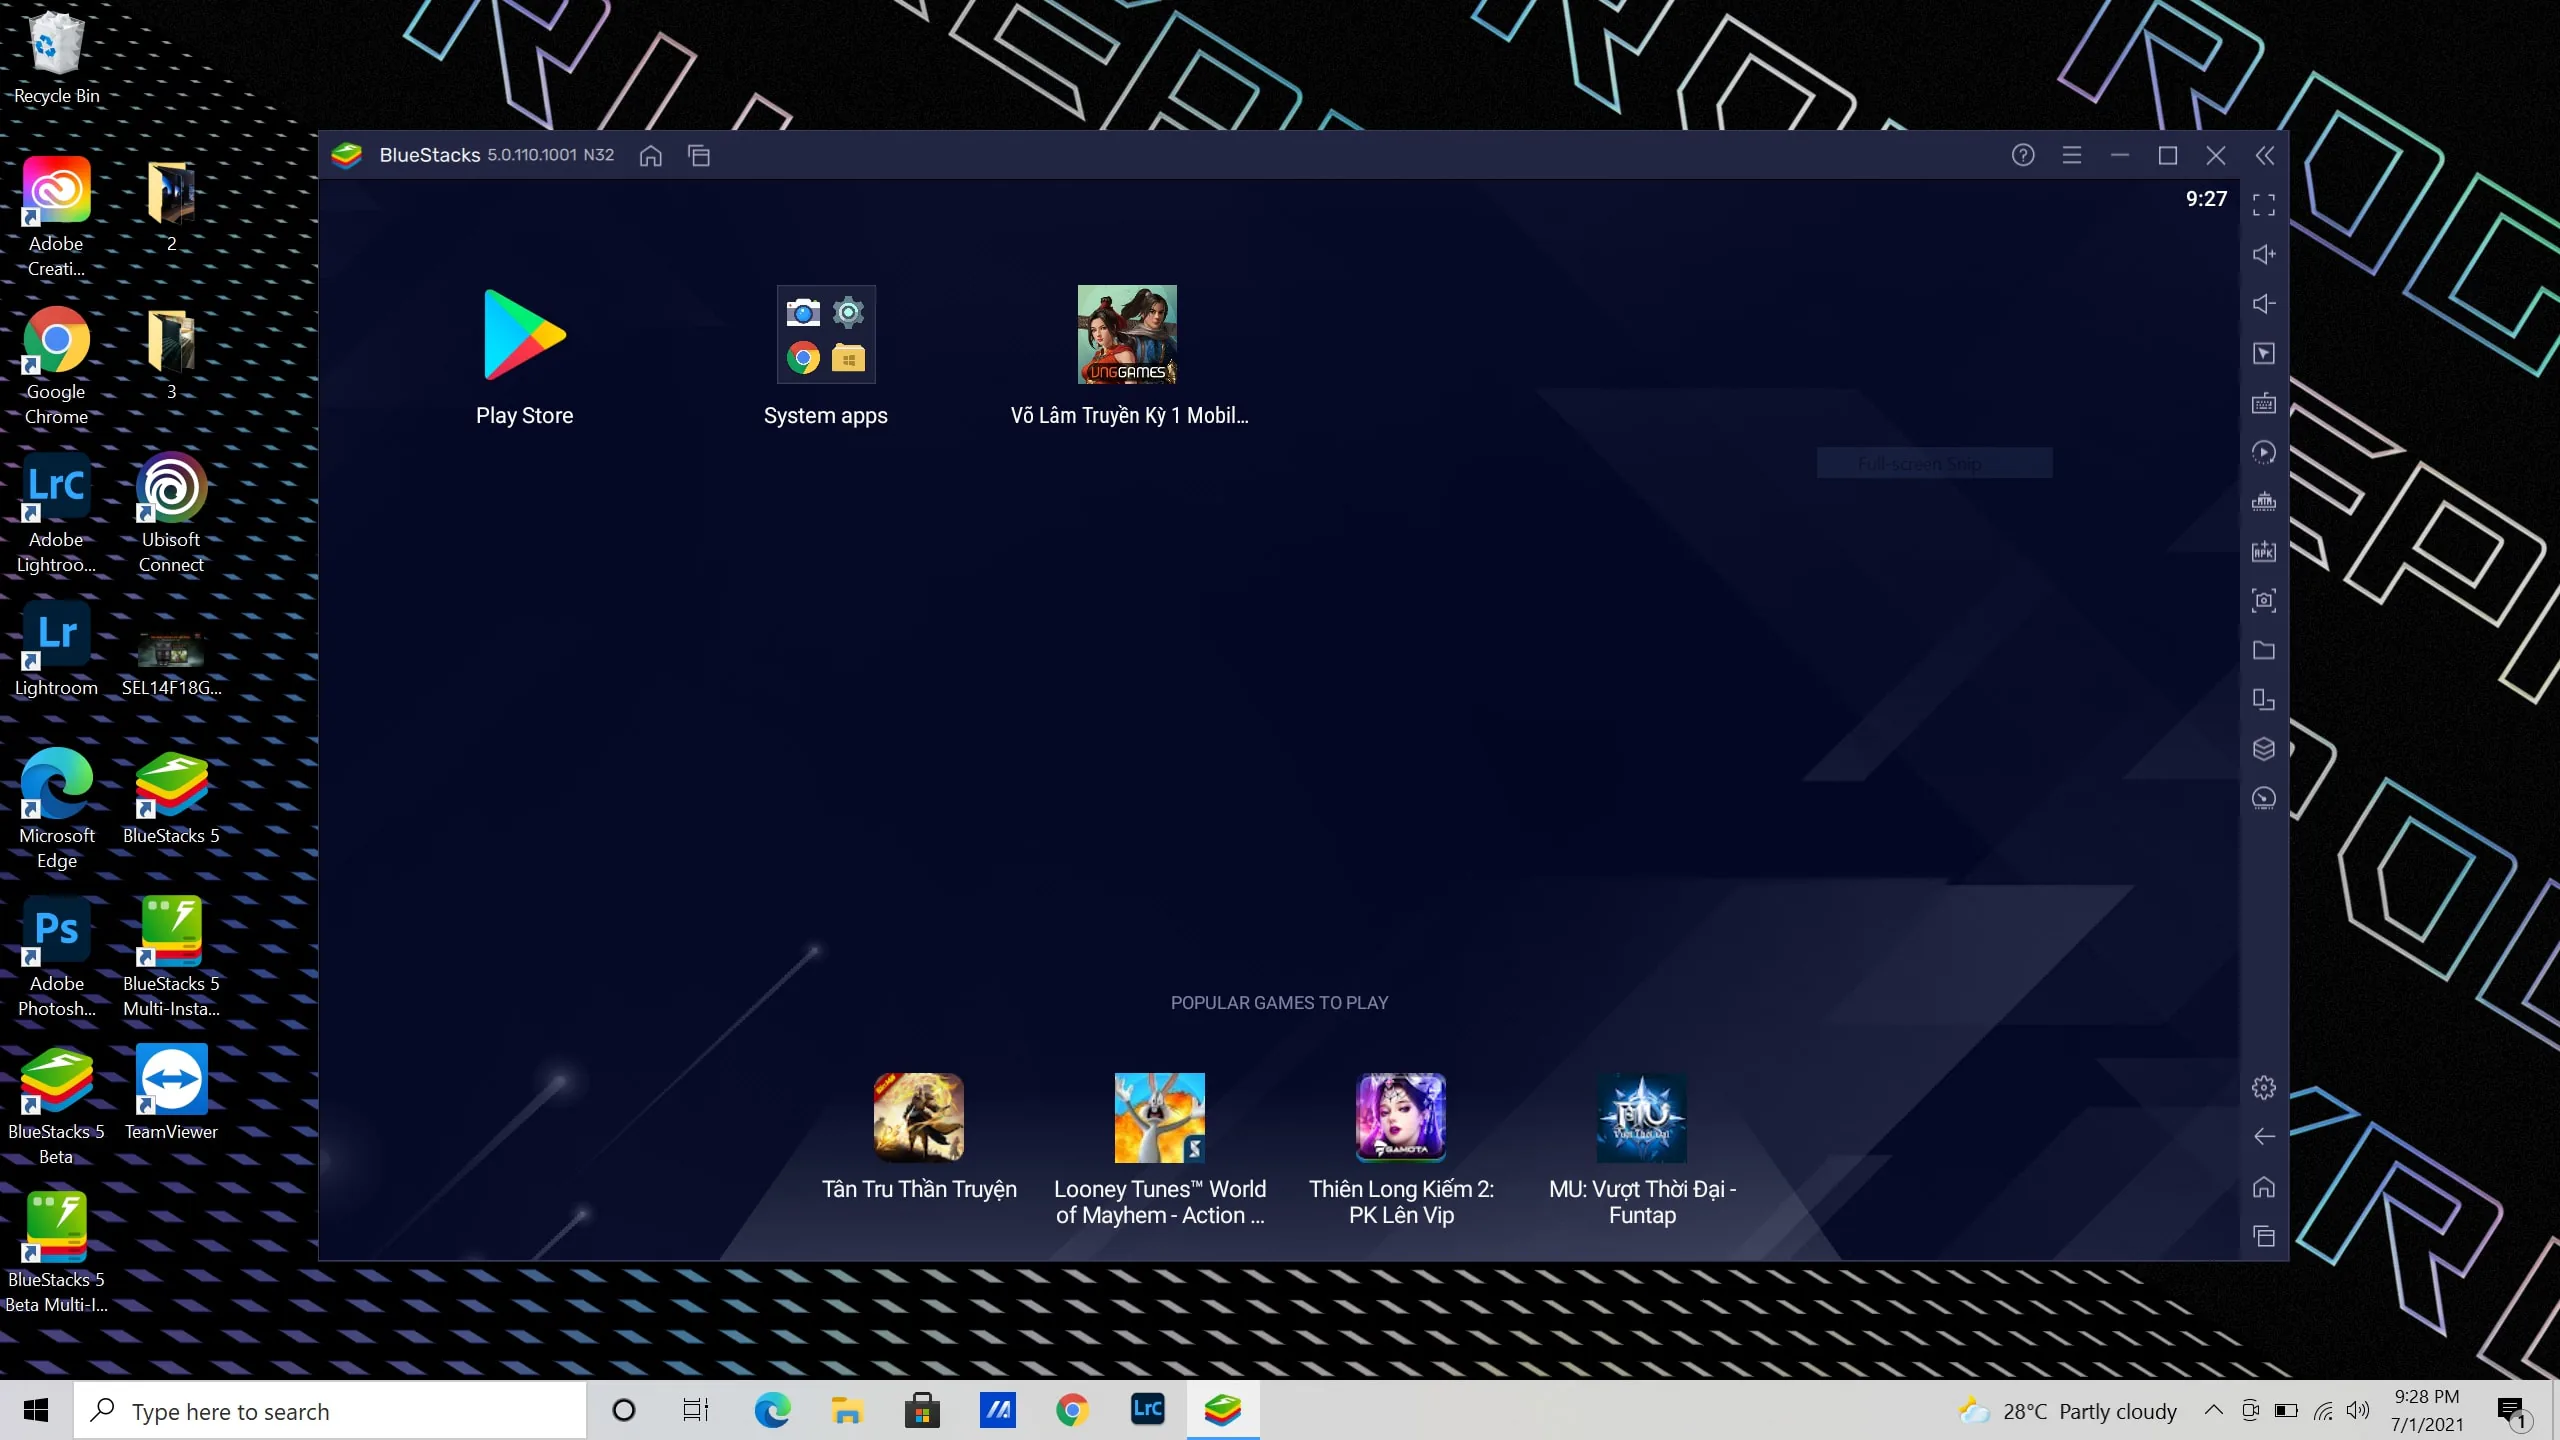Open Microsoft Store from taskbar
Screen dimensions: 2560x1440
[x=922, y=1411]
